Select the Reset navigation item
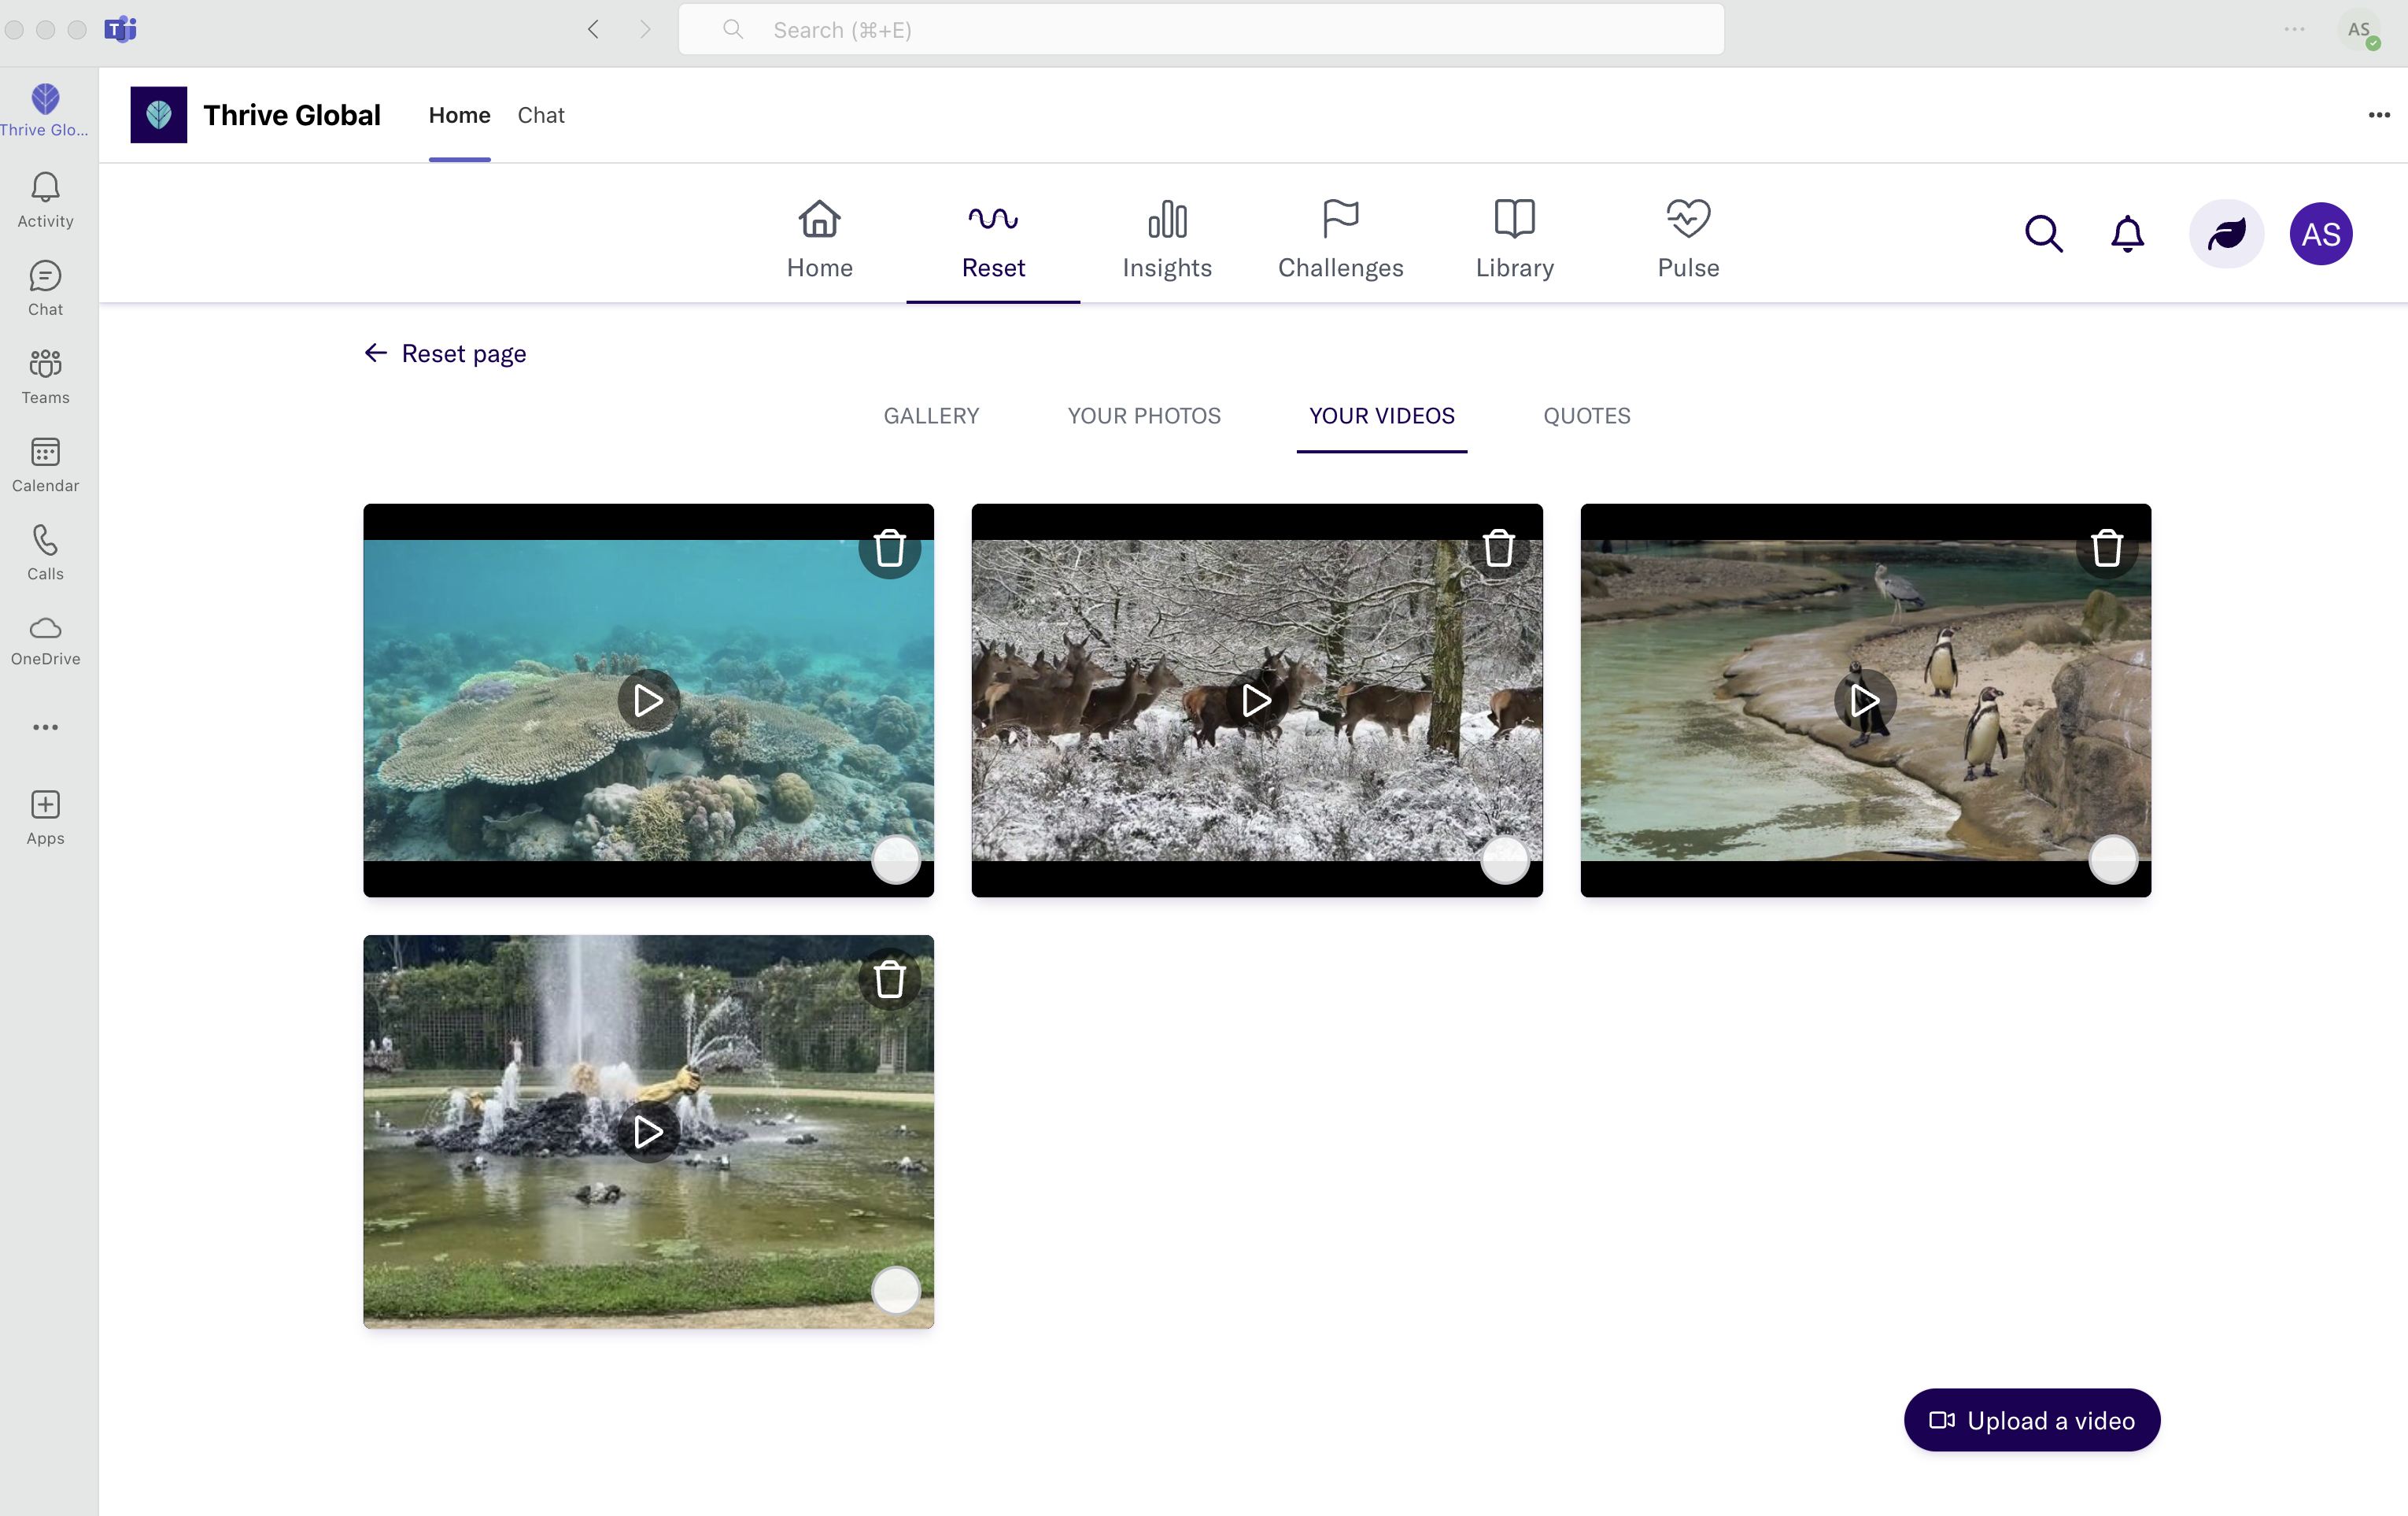This screenshot has height=1516, width=2408. coord(993,239)
